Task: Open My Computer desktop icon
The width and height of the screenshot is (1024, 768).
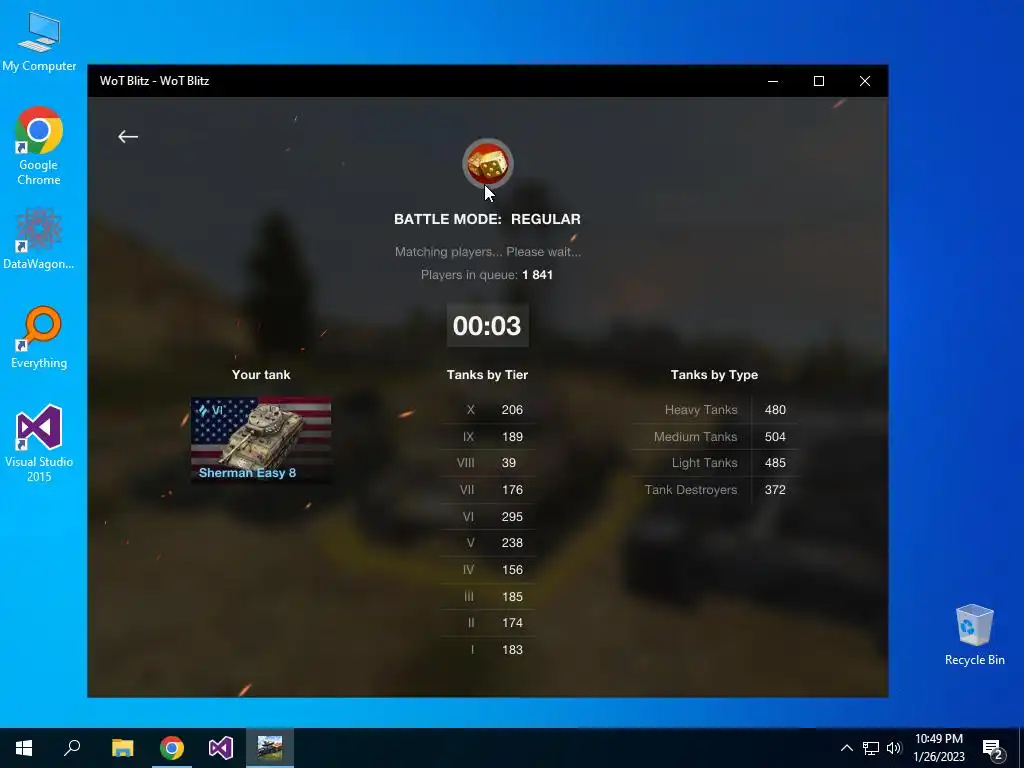Action: [39, 42]
